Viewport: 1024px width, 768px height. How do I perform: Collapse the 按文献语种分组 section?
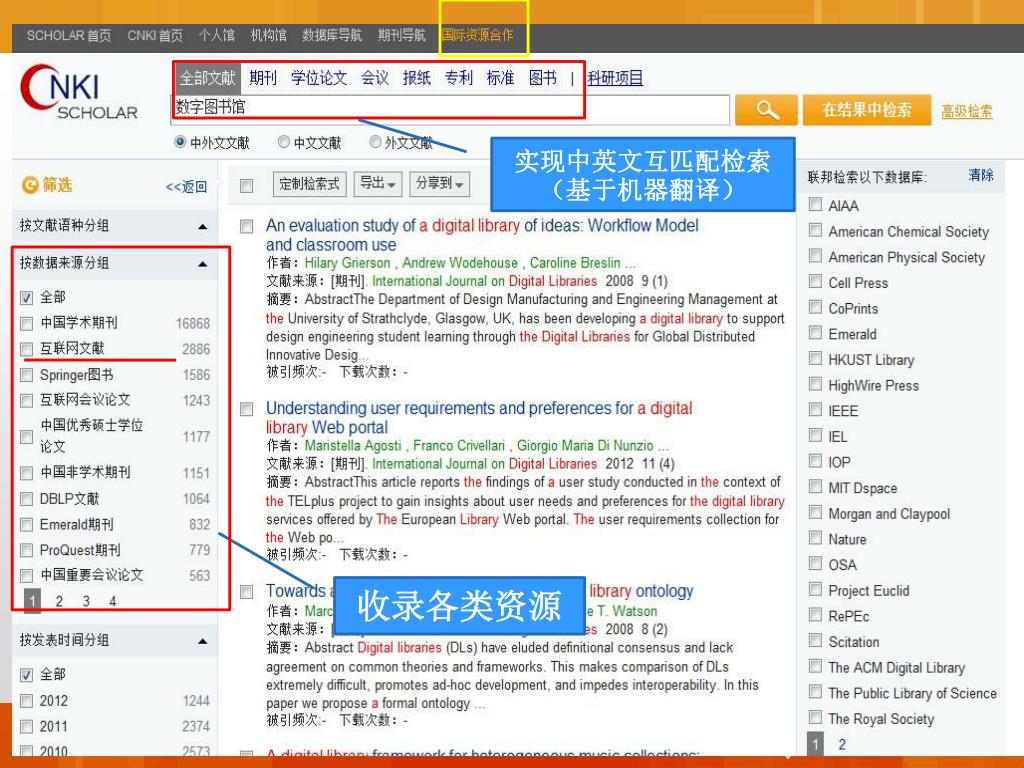click(x=202, y=227)
